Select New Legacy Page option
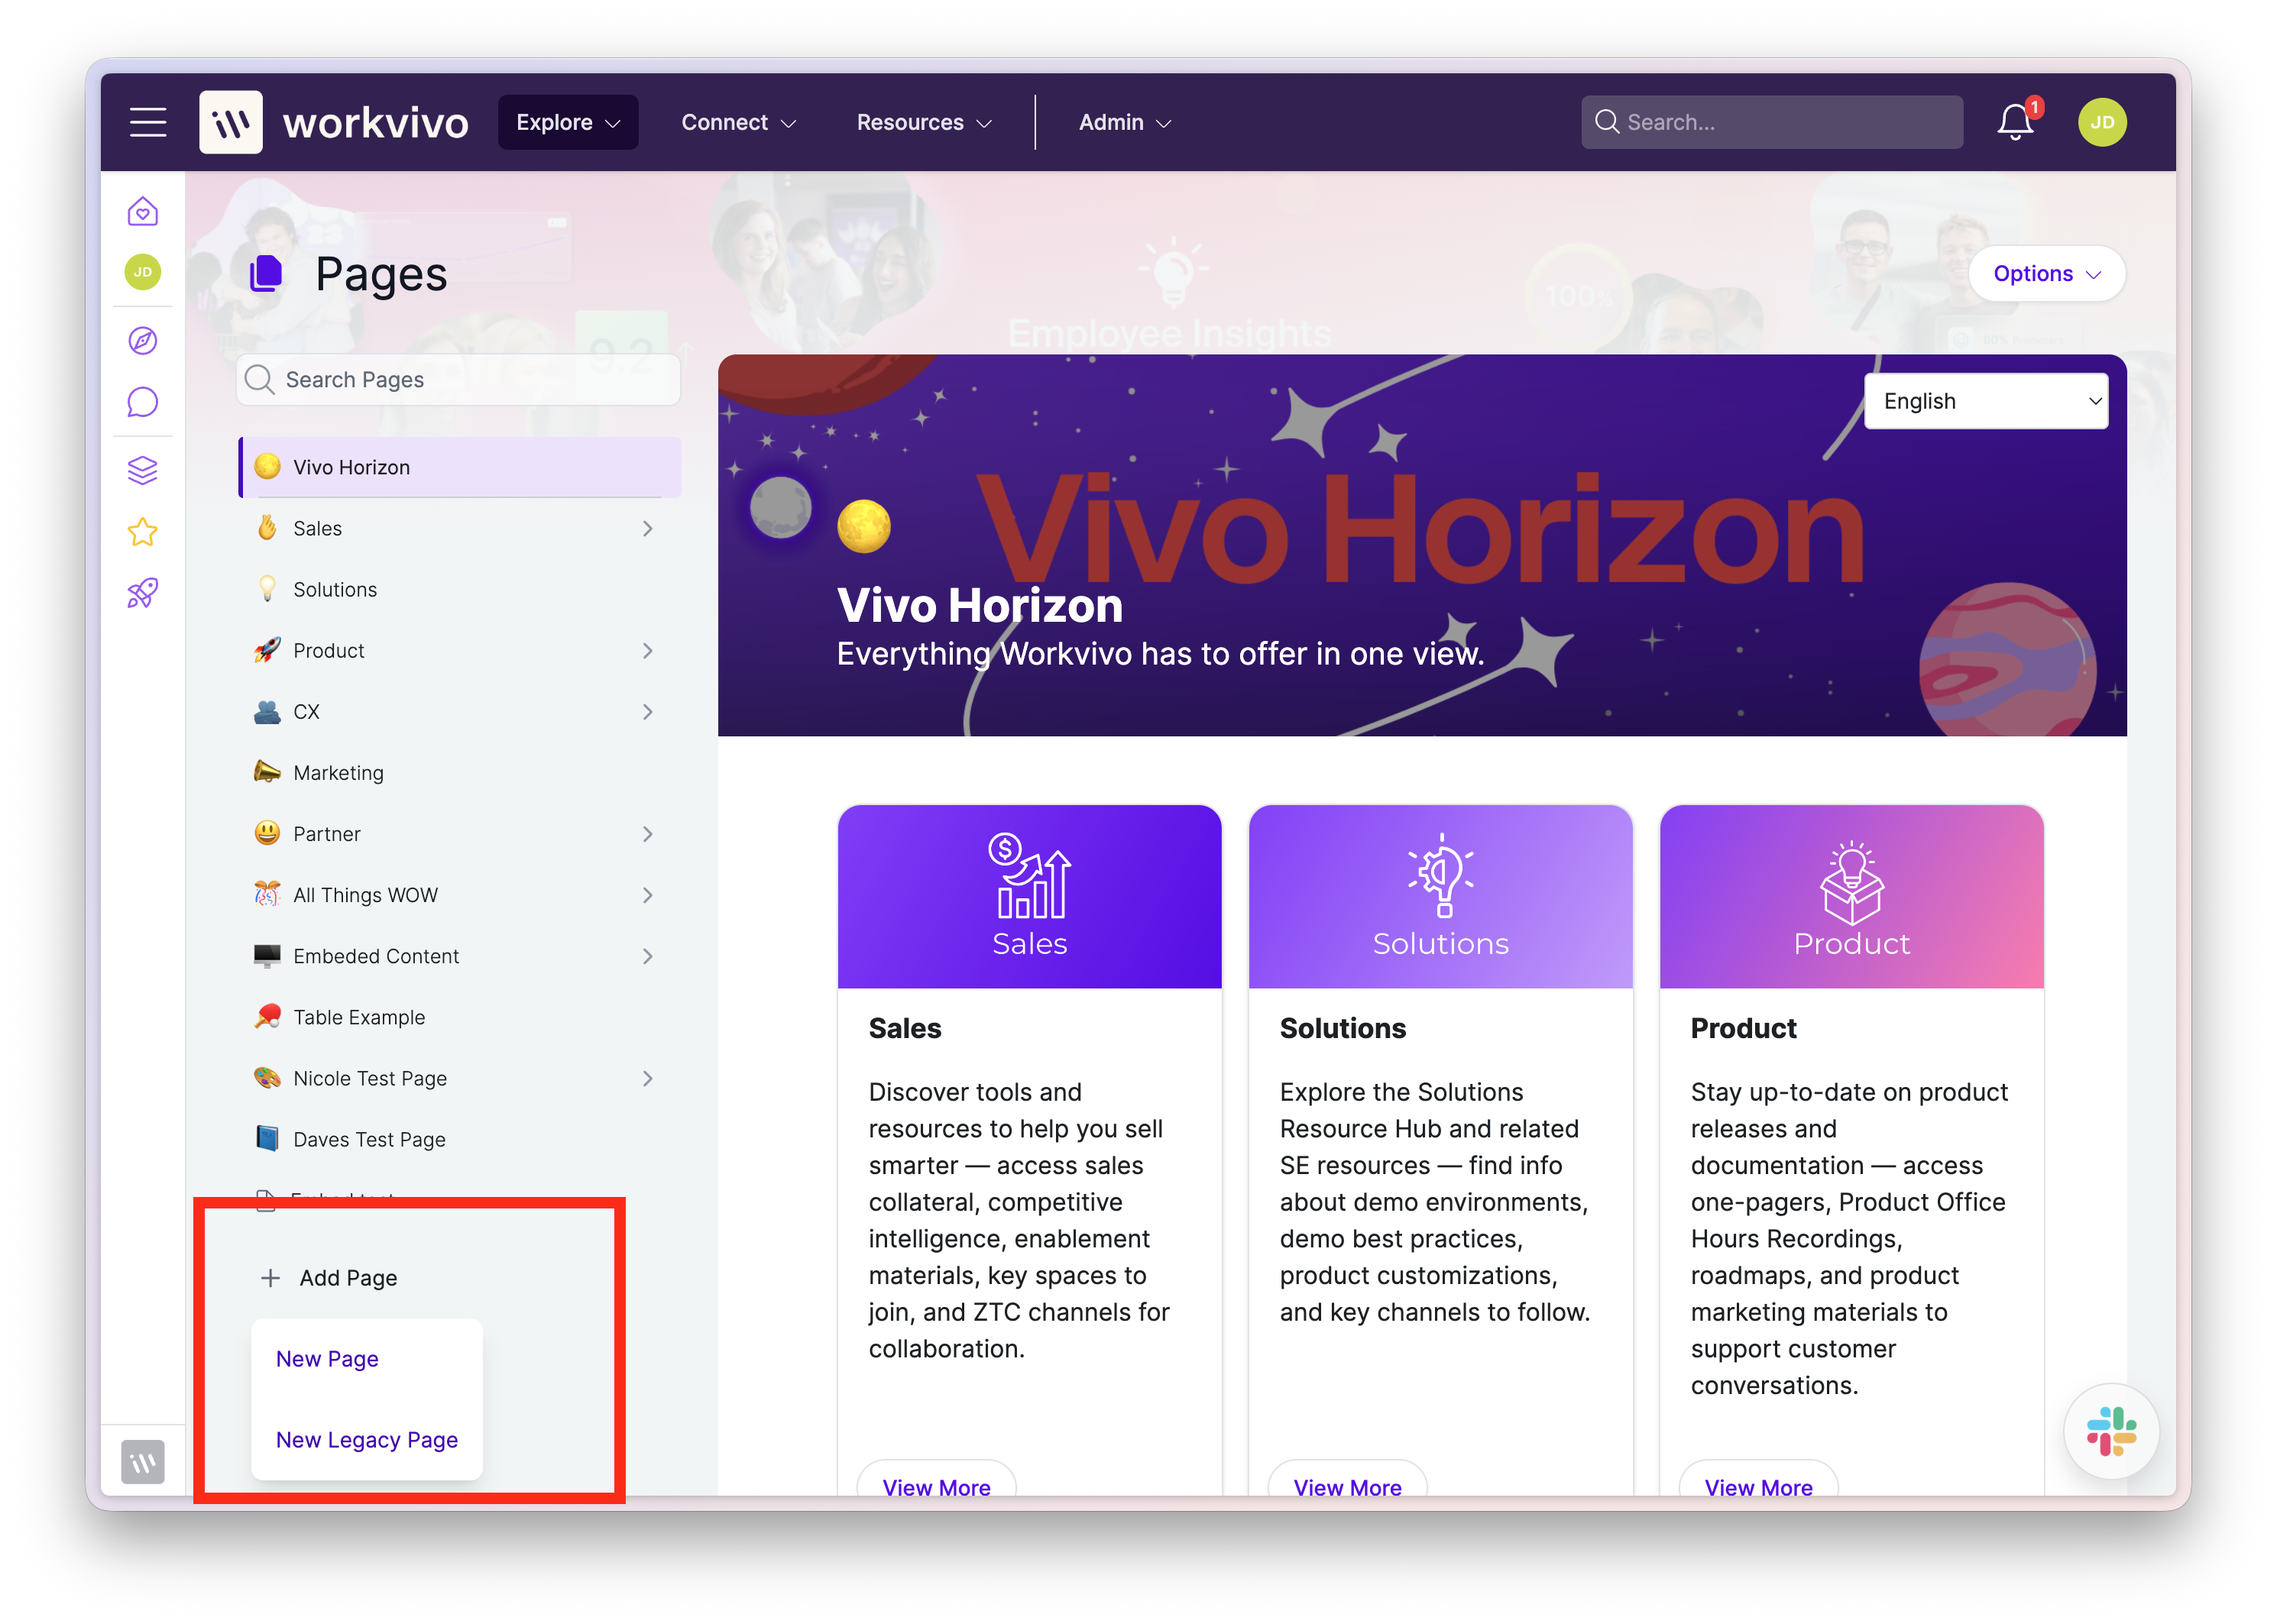Viewport: 2277px width, 1624px height. [x=367, y=1440]
